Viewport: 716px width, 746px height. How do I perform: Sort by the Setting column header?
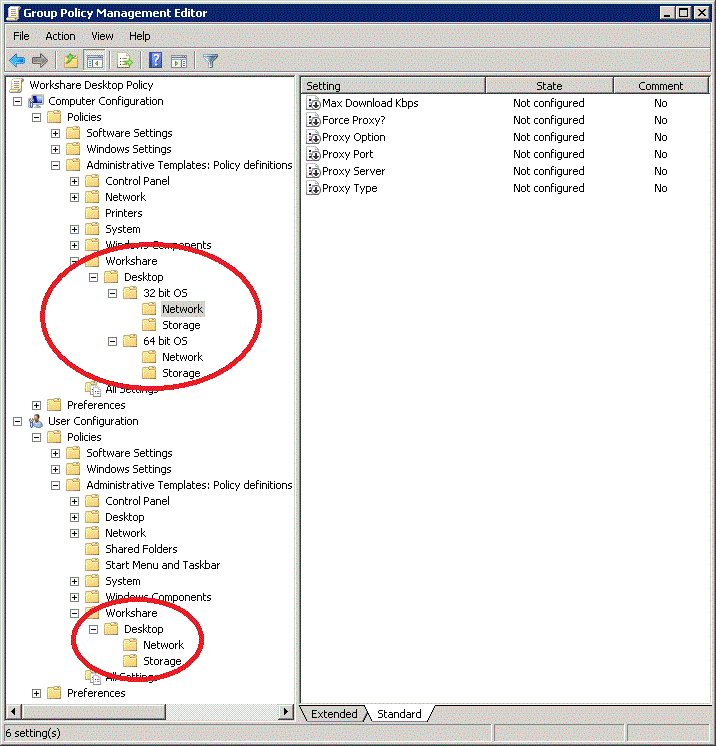tap(393, 86)
